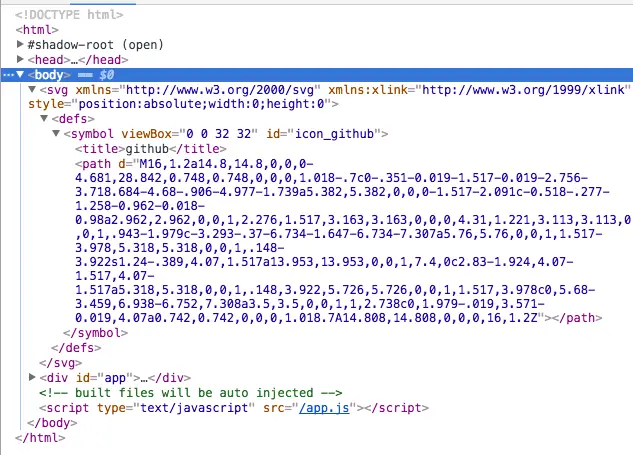Select the closing </defs> tag
Viewport: 633px width, 455px height.
76,348
